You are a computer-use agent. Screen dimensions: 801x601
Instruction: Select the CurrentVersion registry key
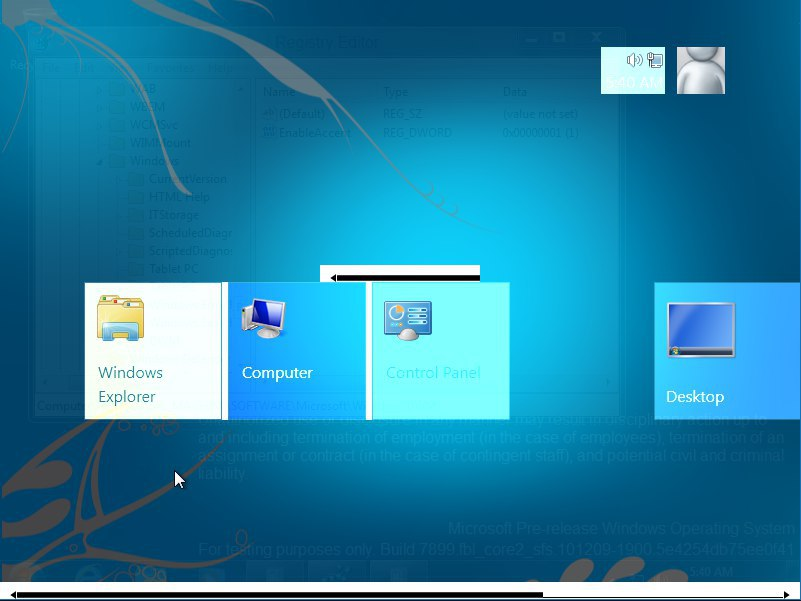187,179
